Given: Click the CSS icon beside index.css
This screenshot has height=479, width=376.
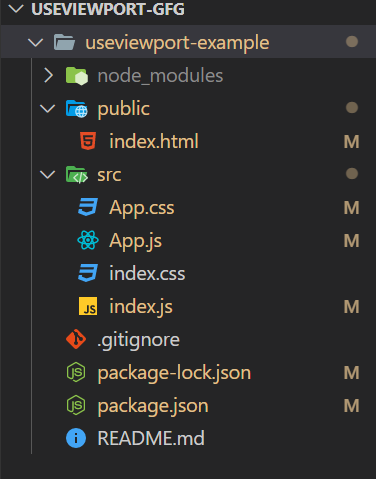Looking at the screenshot, I should (88, 273).
